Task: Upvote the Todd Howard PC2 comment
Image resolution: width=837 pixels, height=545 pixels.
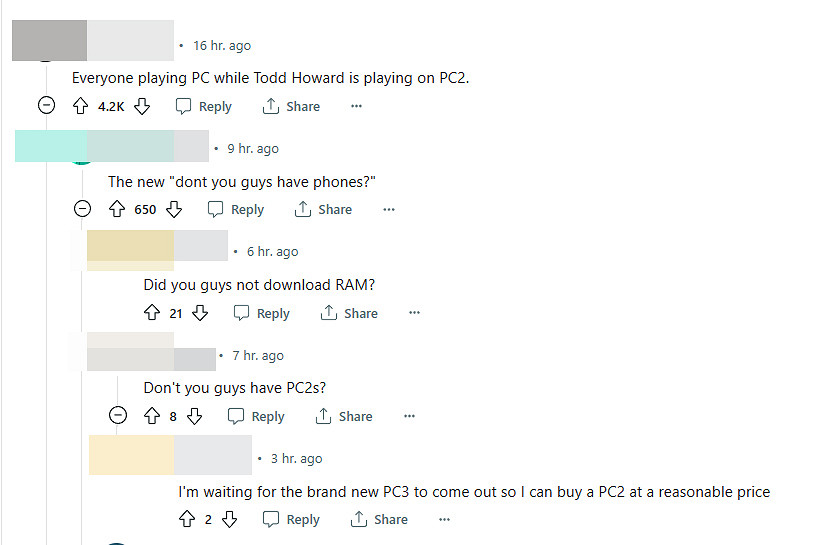Action: point(81,106)
